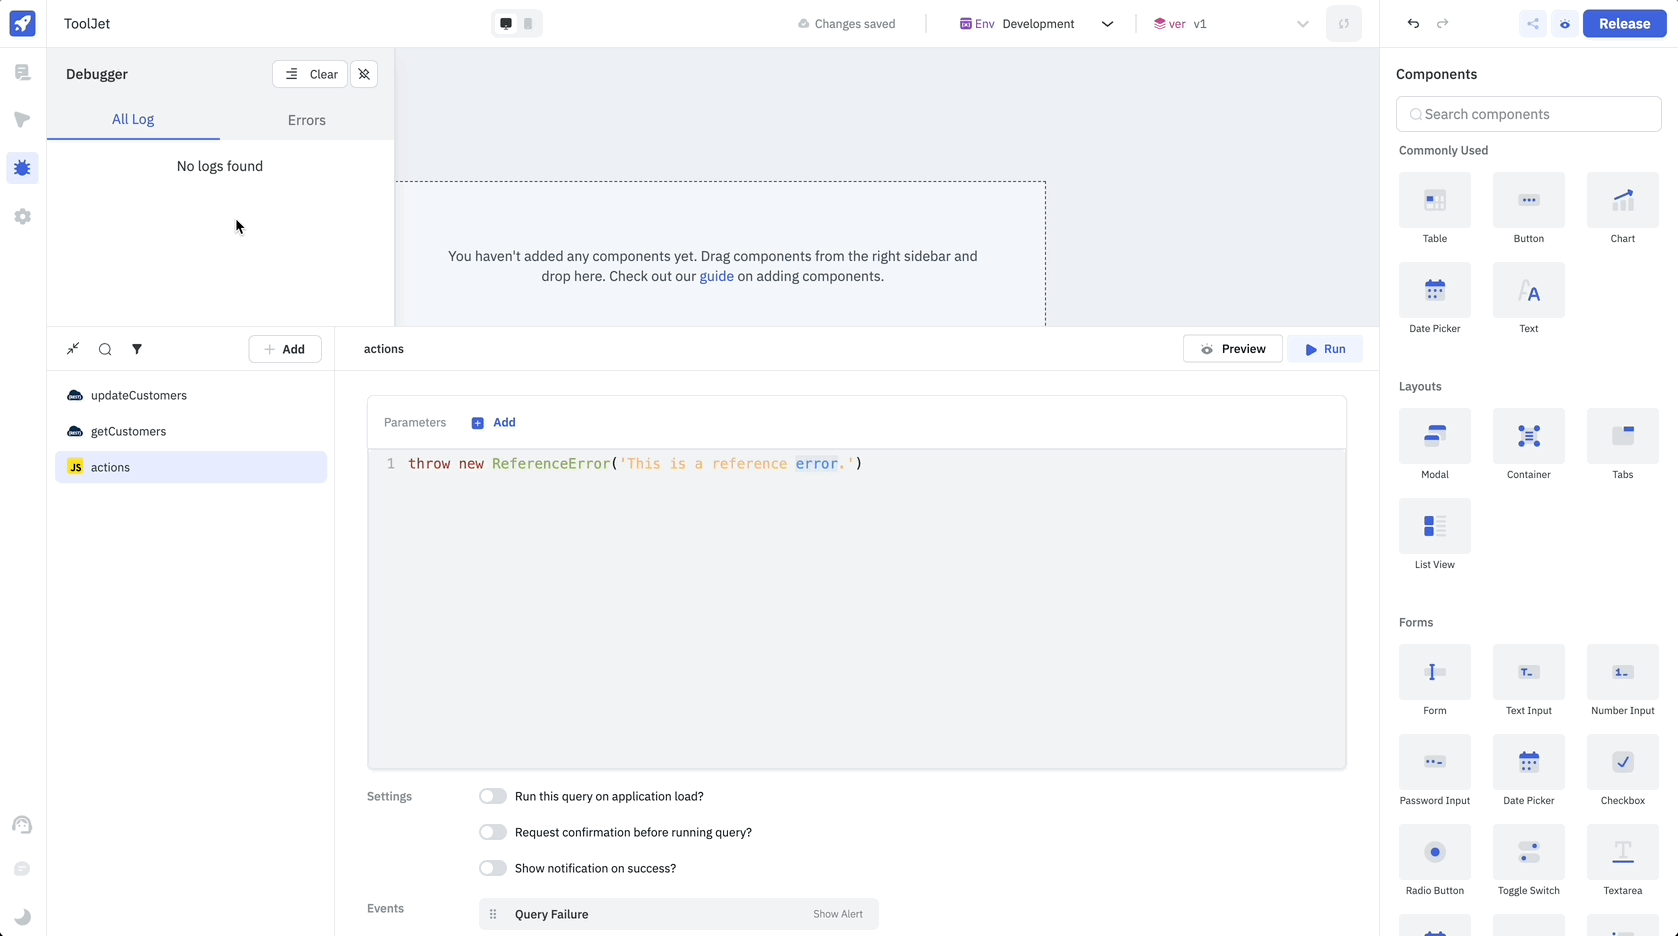Expand the Env Development dropdown
This screenshot has height=936, width=1678.
(x=1106, y=24)
